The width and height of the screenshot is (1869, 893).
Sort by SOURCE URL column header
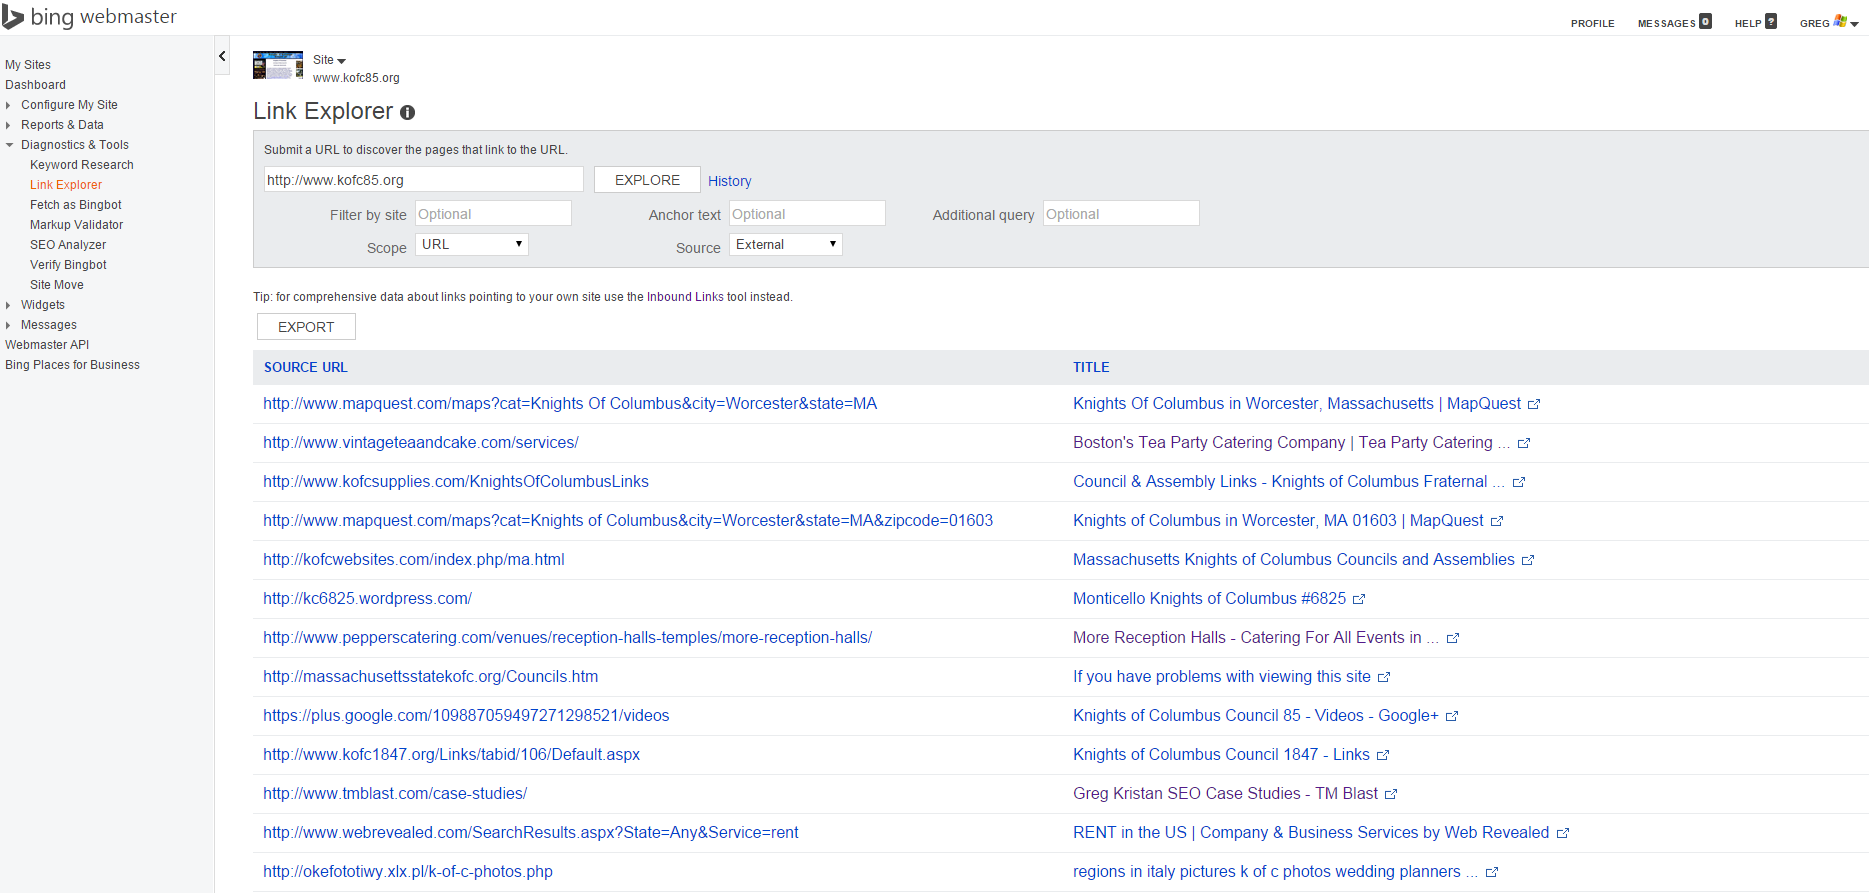pos(305,367)
